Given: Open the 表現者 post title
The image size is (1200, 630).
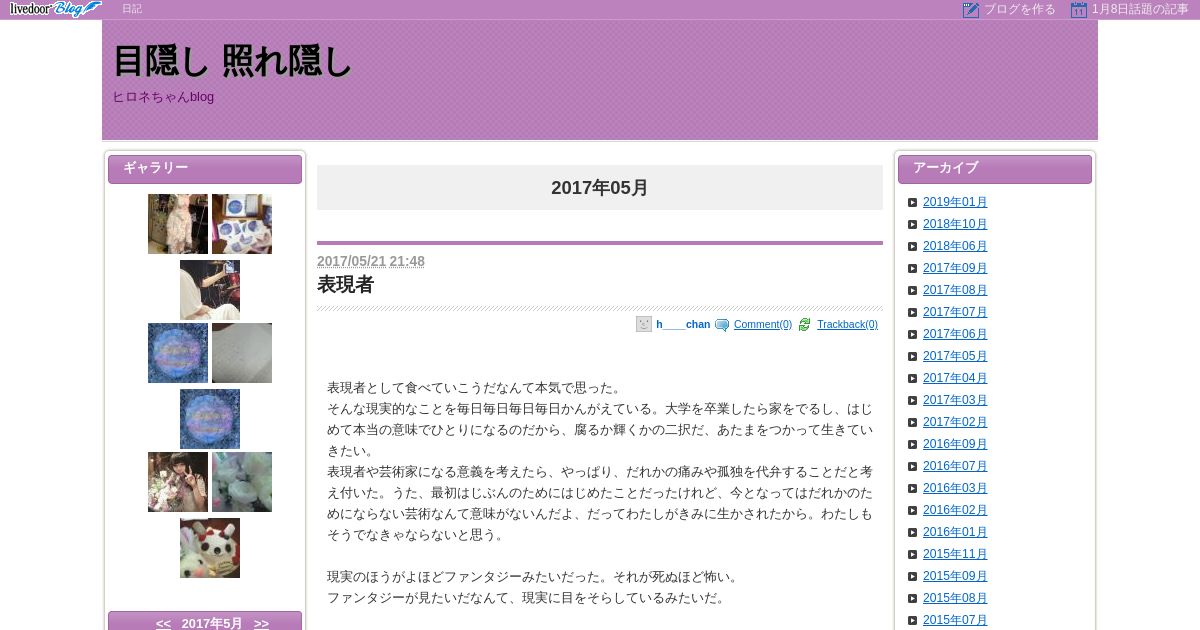Looking at the screenshot, I should click(x=345, y=285).
